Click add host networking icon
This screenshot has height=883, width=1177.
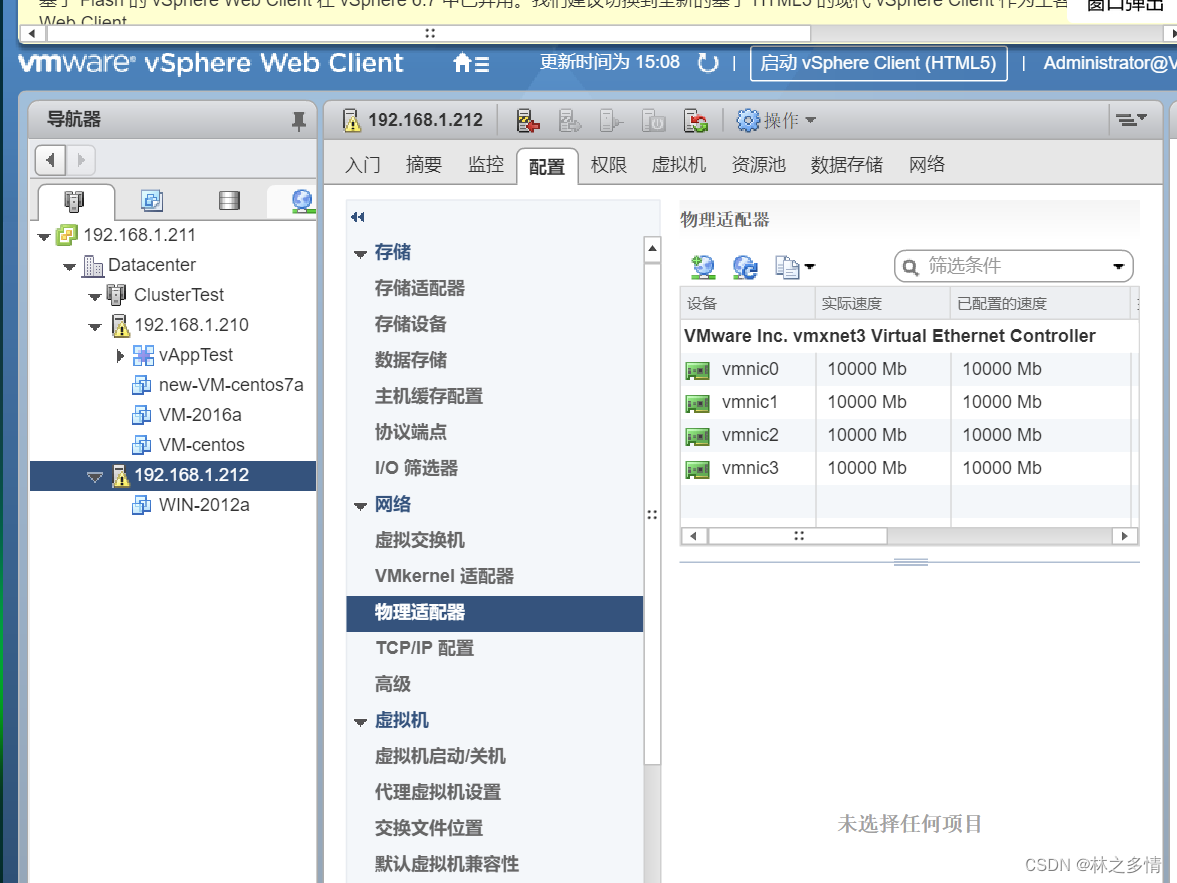coord(703,267)
